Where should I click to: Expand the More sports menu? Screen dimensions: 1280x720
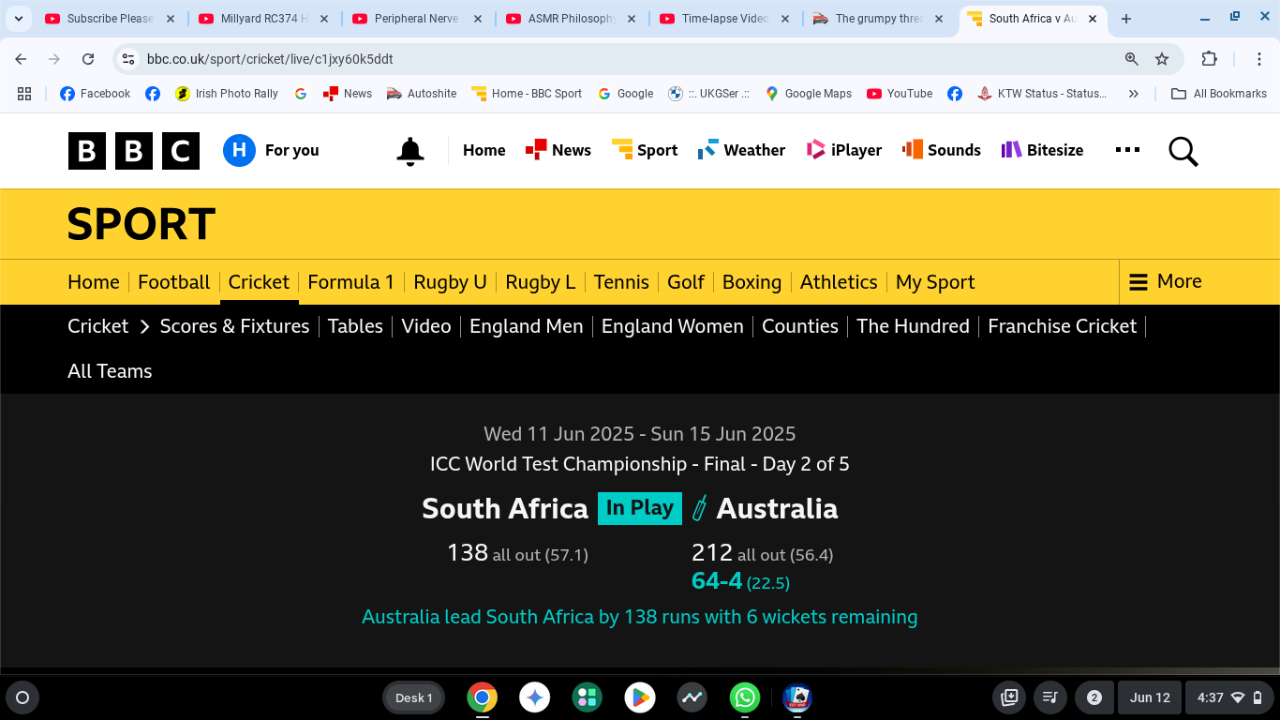click(x=1165, y=281)
